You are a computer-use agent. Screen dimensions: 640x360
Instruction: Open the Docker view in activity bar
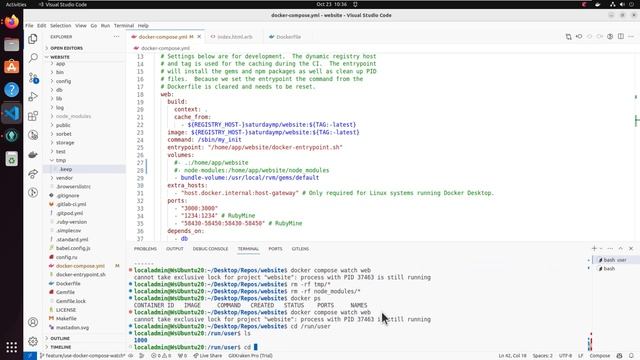(33, 155)
